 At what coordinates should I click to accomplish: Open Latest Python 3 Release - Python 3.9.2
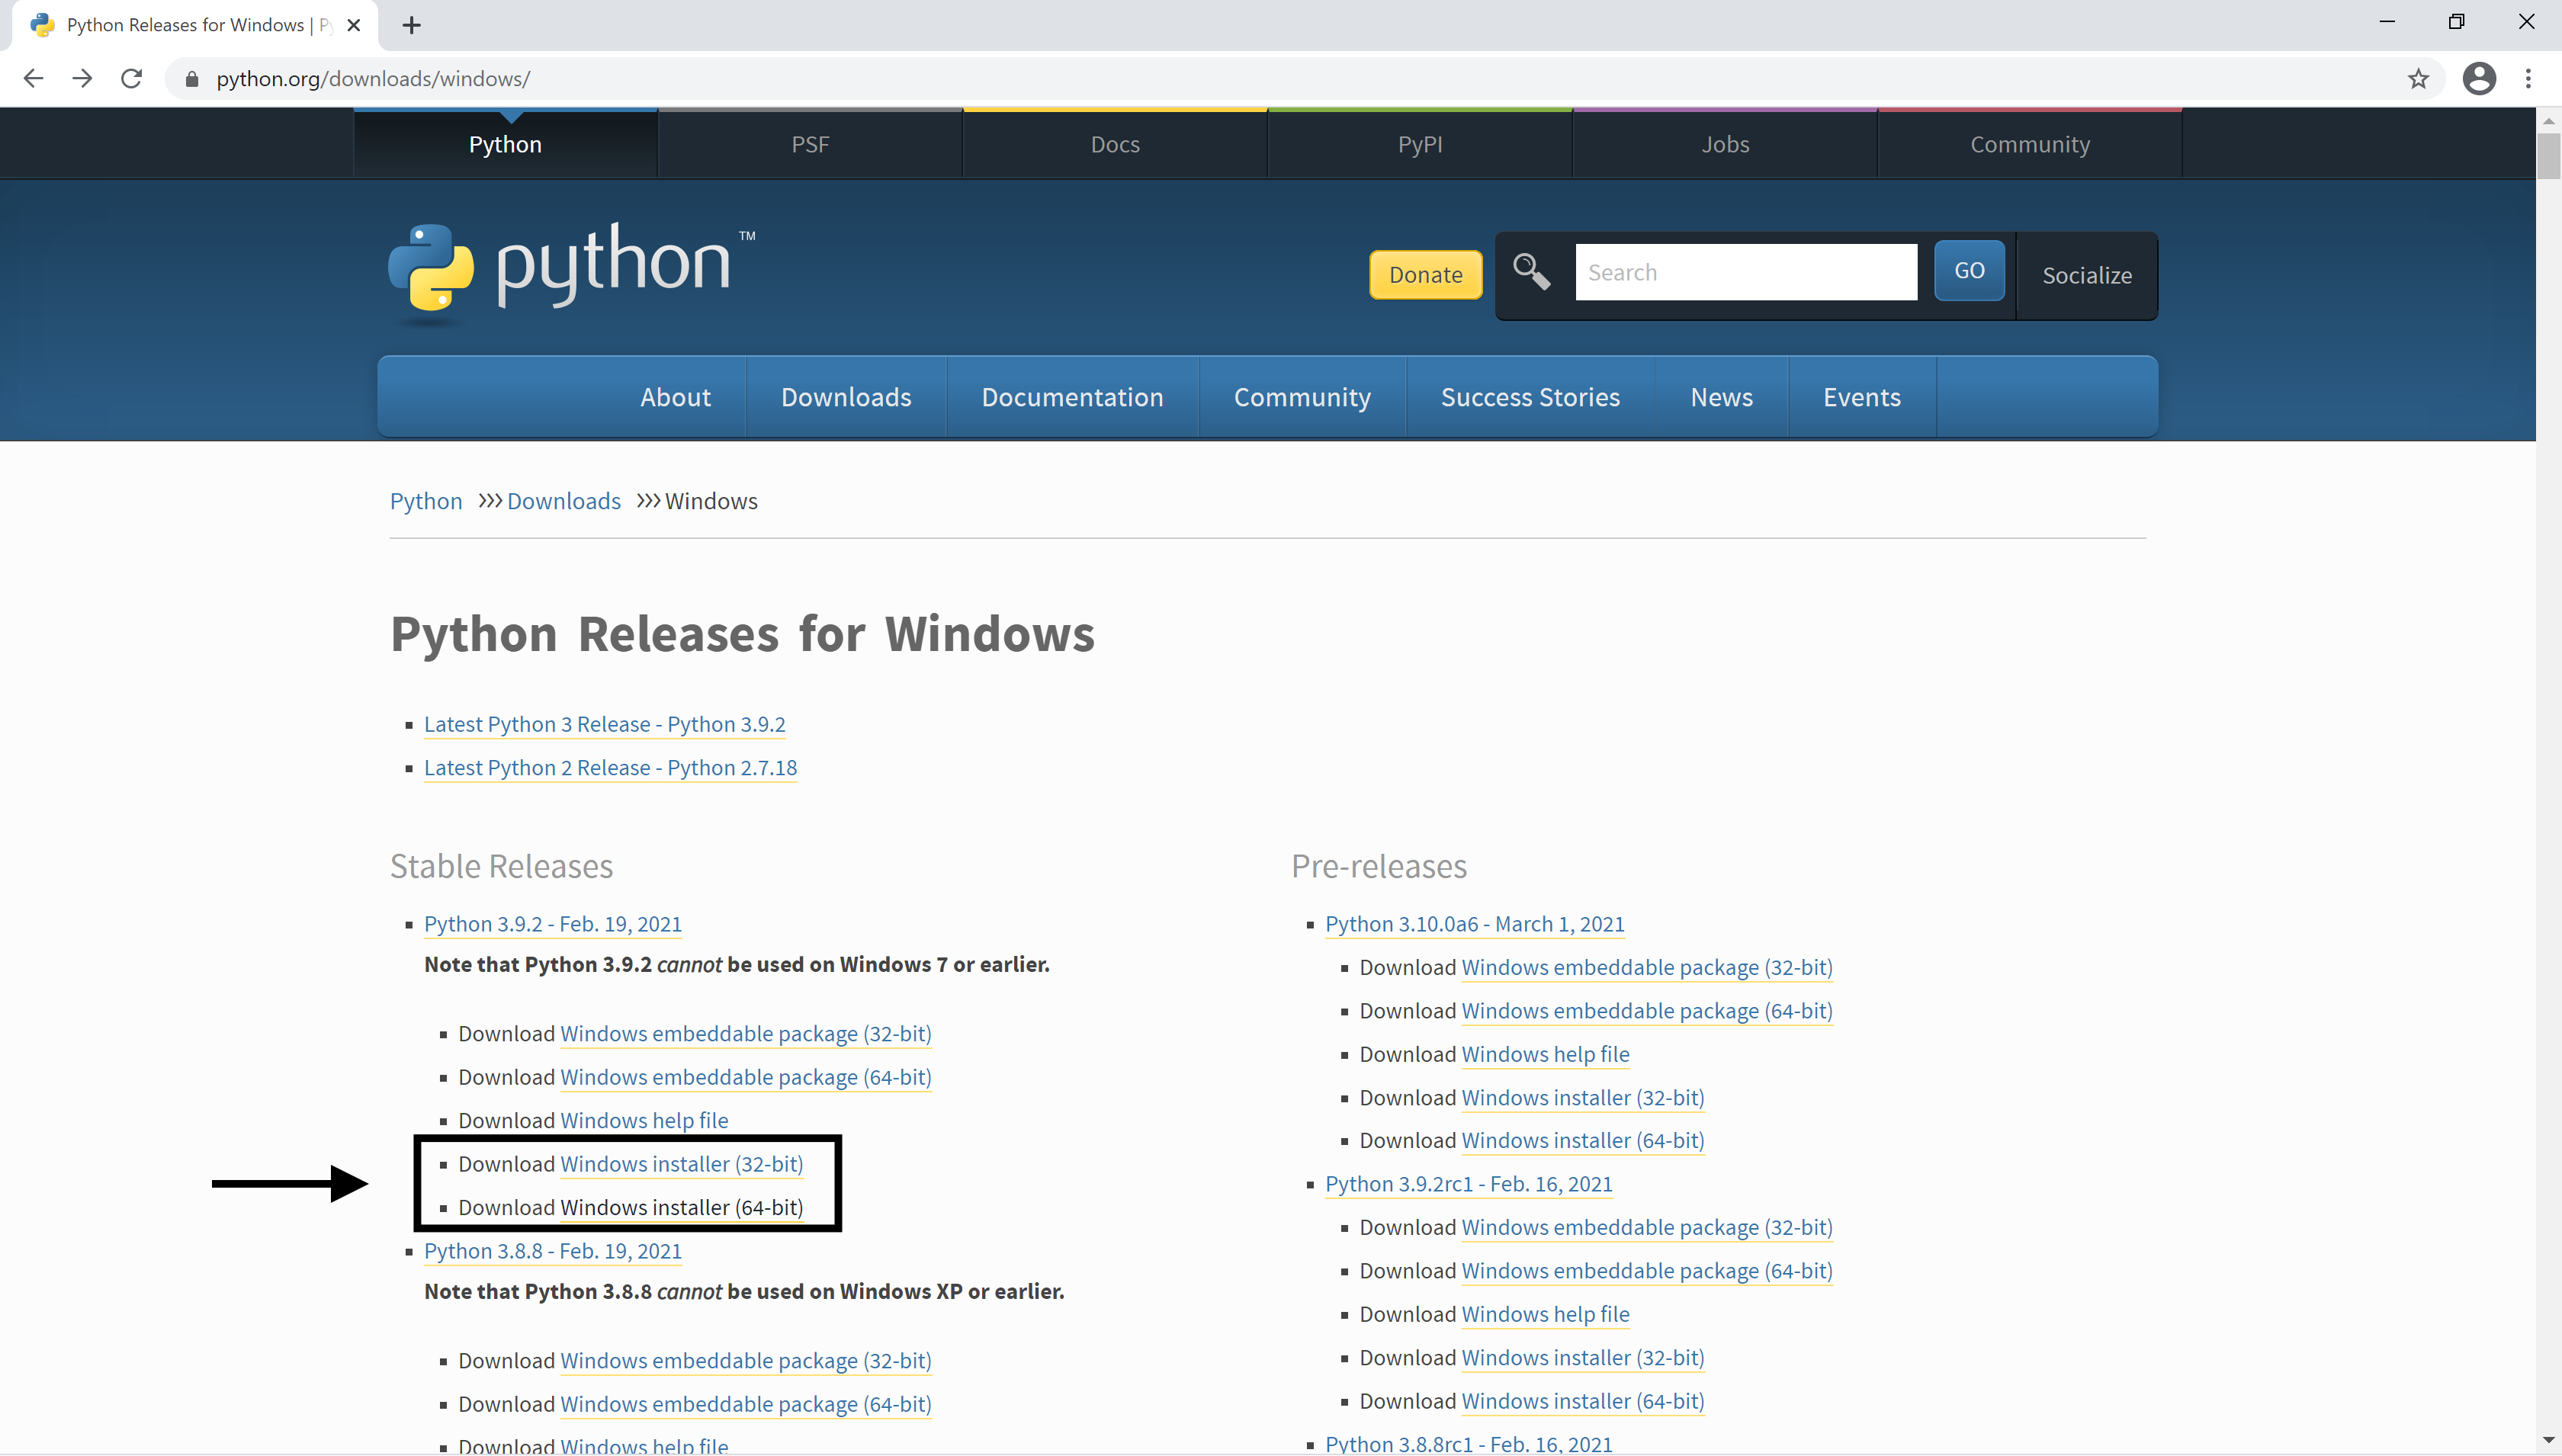605,724
